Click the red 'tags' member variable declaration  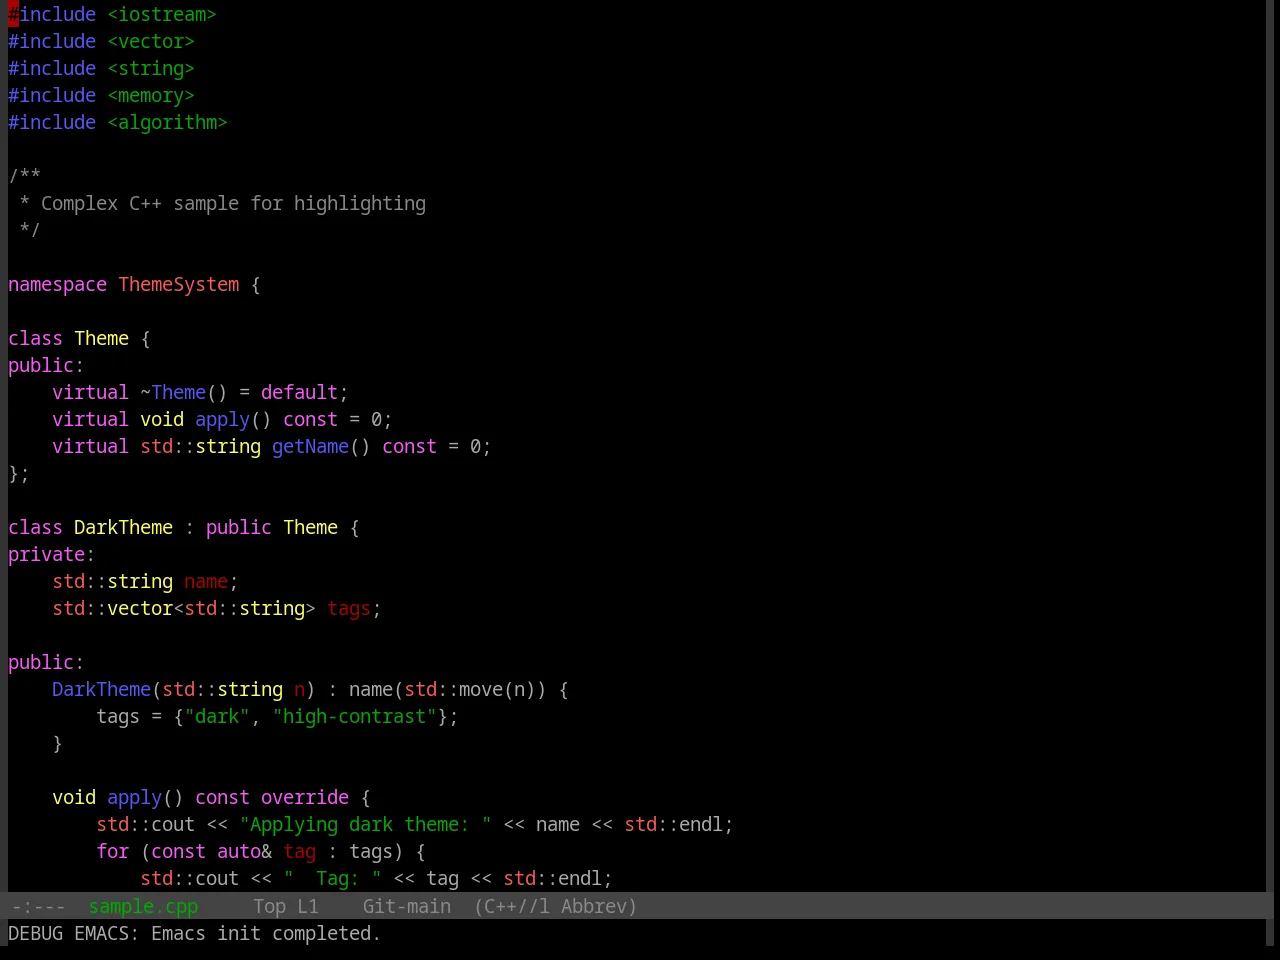pyautogui.click(x=349, y=608)
